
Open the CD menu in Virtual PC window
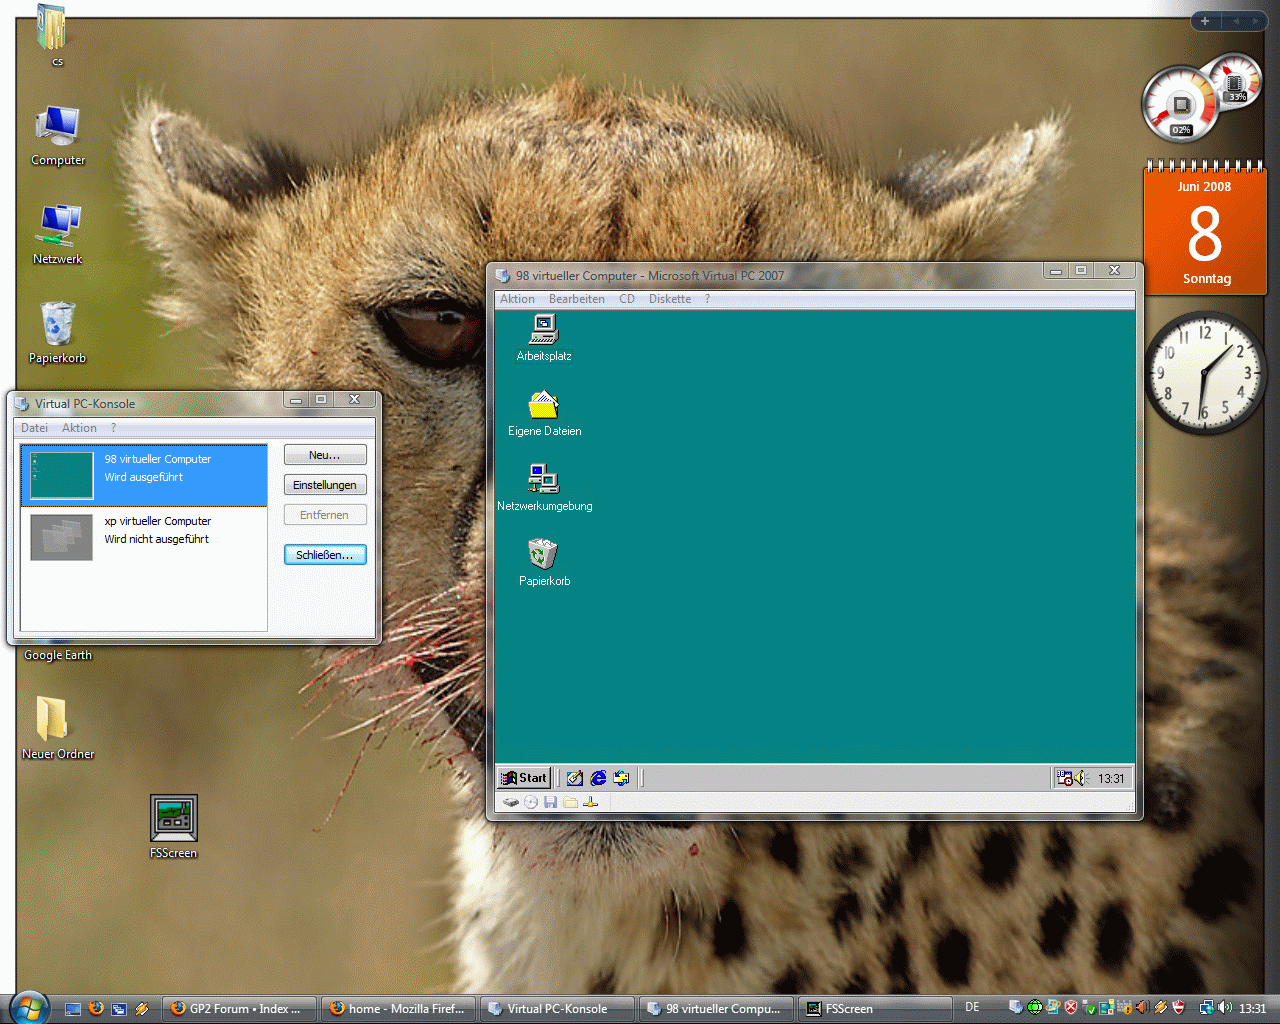click(627, 299)
